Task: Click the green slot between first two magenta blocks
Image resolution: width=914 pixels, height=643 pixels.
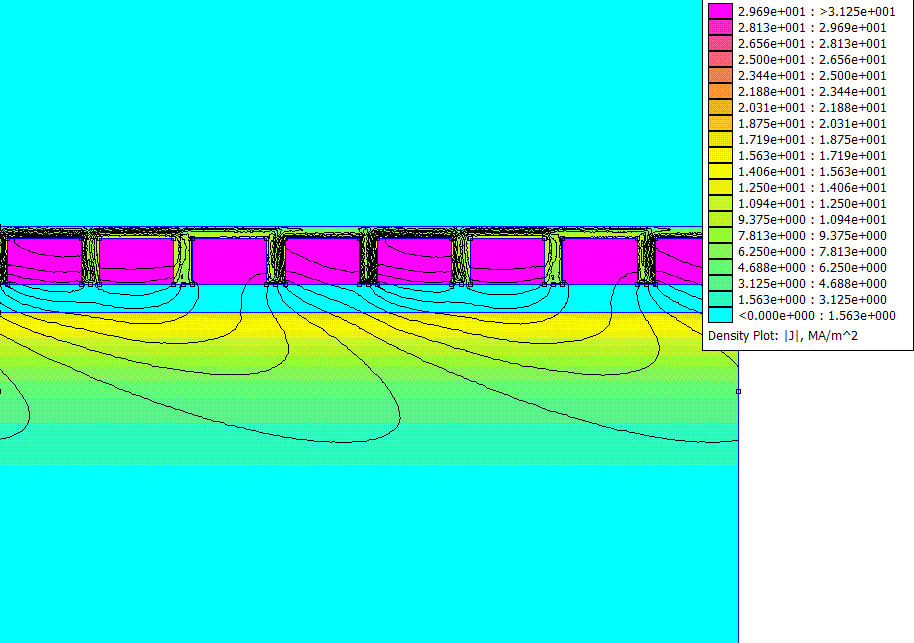Action: (x=91, y=258)
